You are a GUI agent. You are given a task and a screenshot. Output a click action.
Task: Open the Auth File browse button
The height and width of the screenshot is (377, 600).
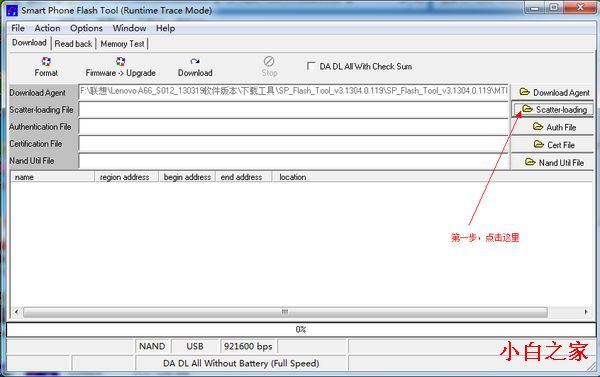(x=553, y=127)
